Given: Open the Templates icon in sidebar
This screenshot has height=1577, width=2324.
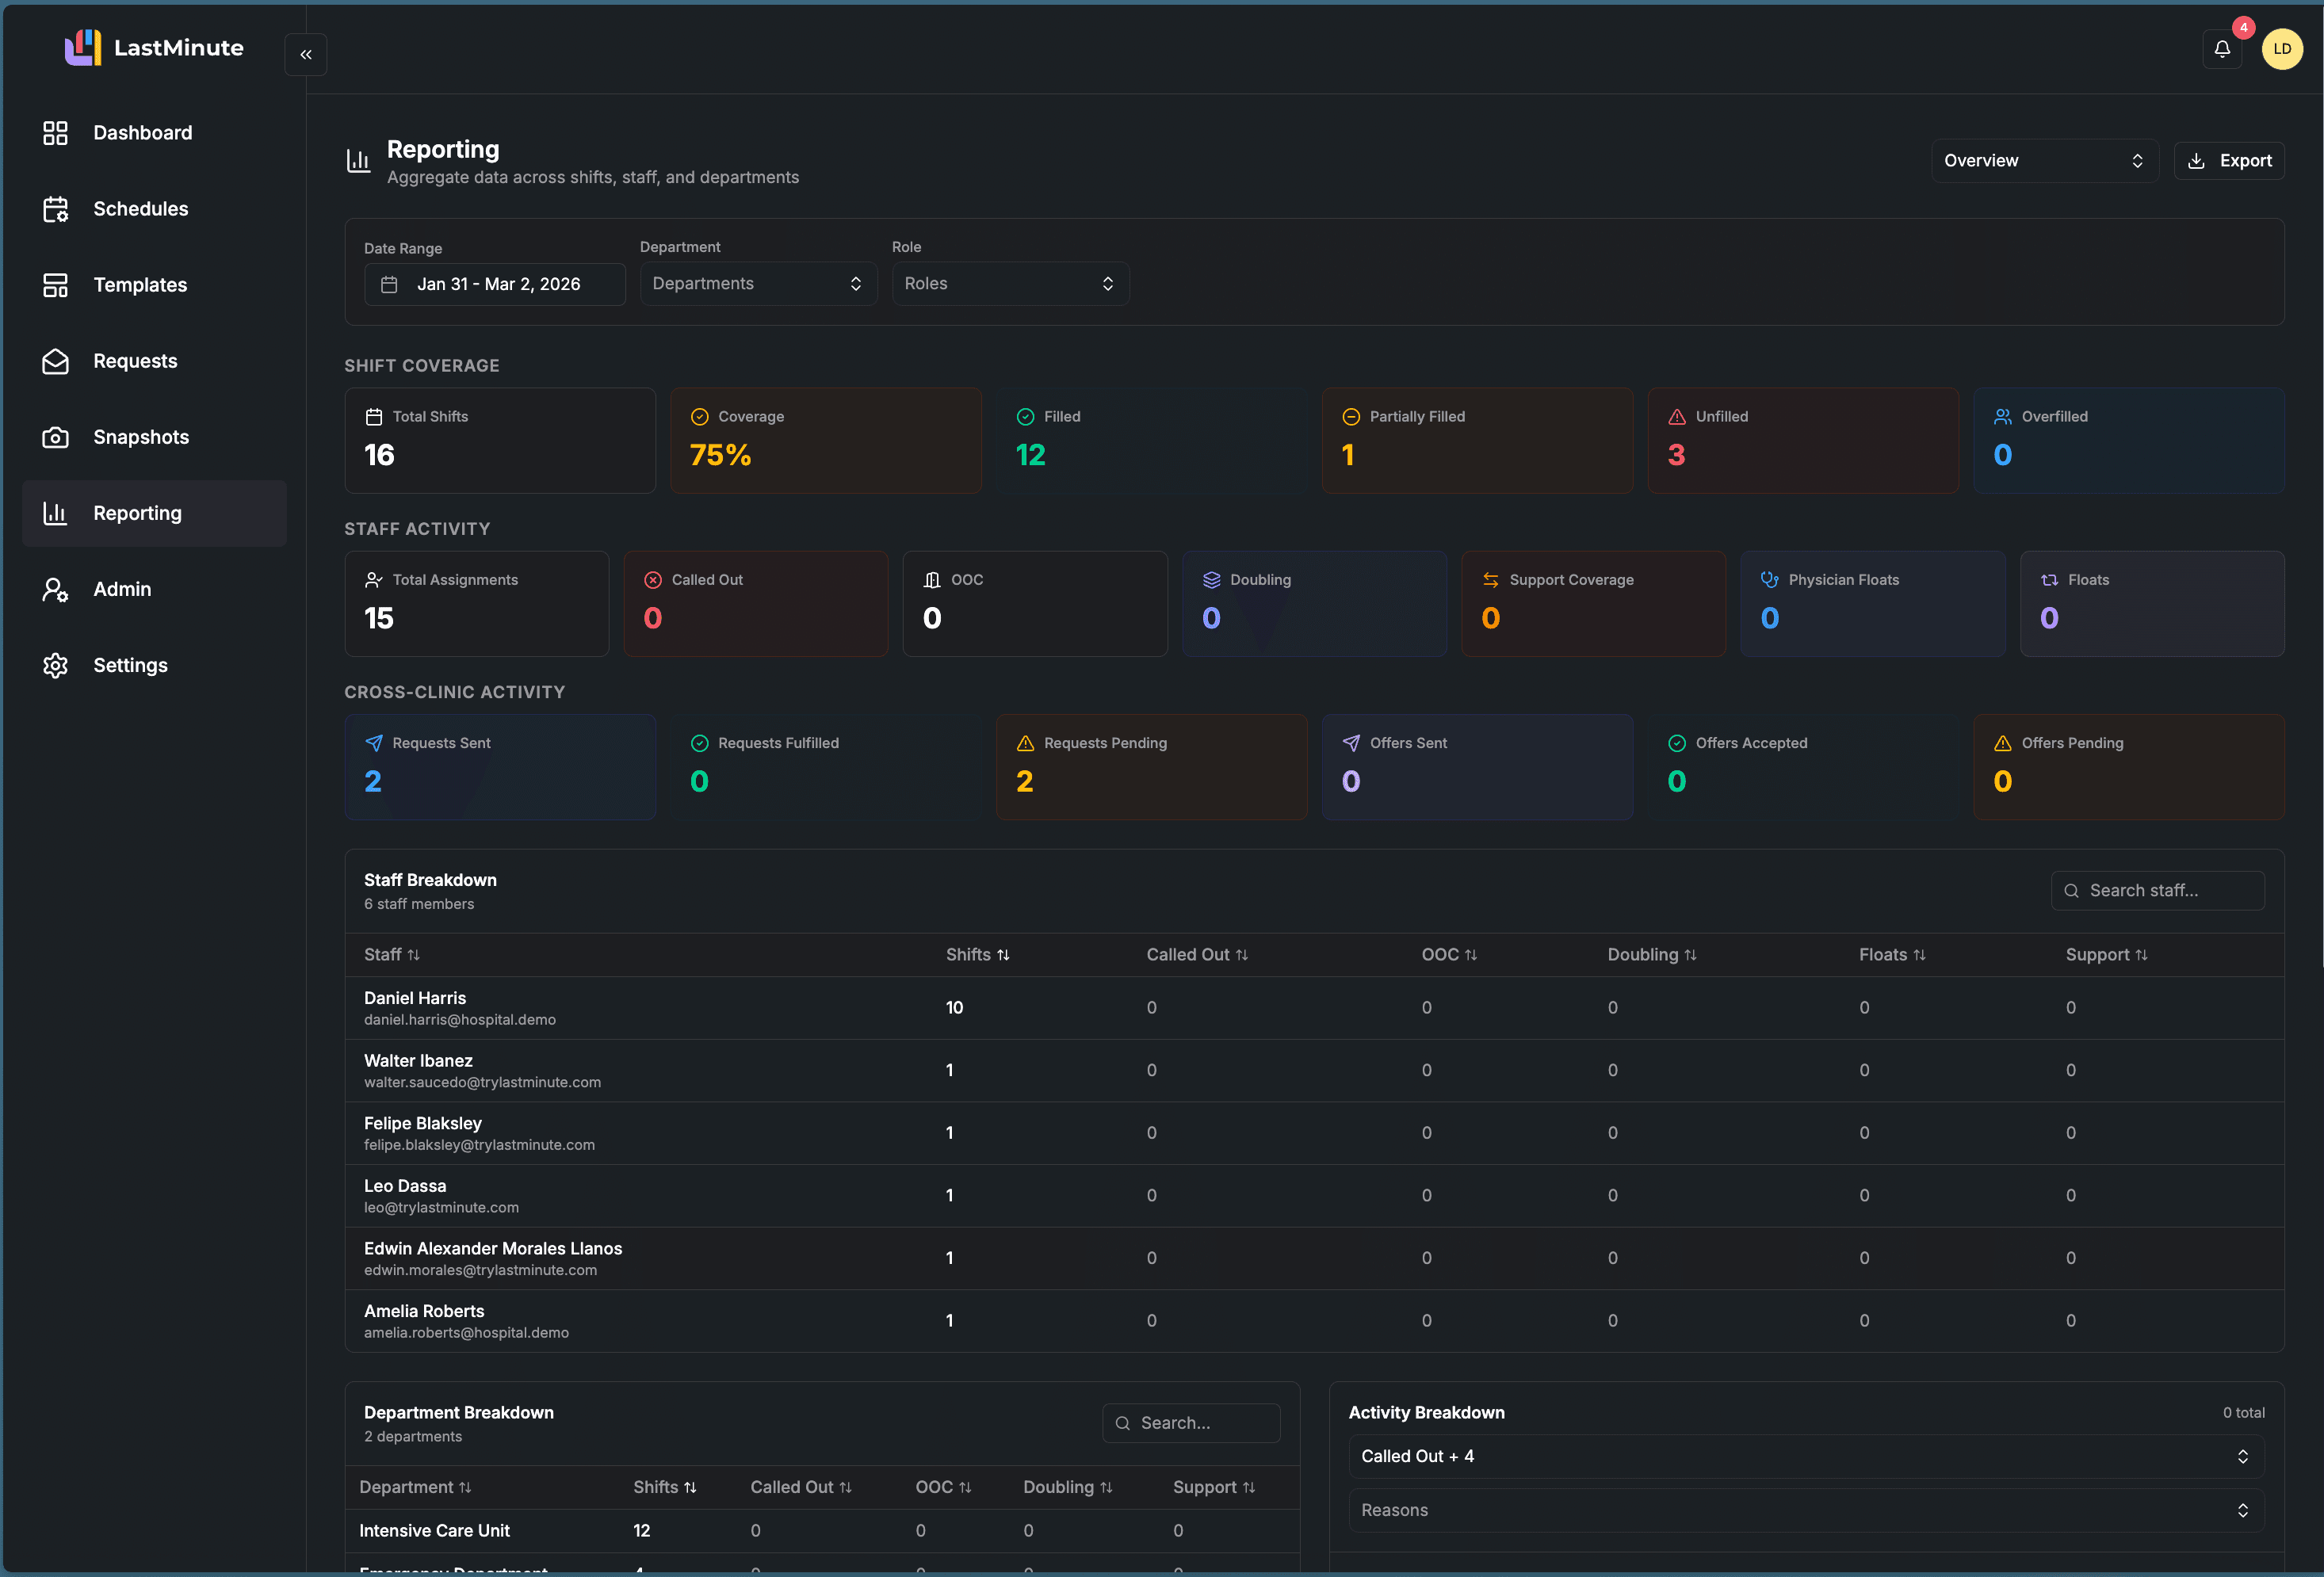Looking at the screenshot, I should (56, 285).
